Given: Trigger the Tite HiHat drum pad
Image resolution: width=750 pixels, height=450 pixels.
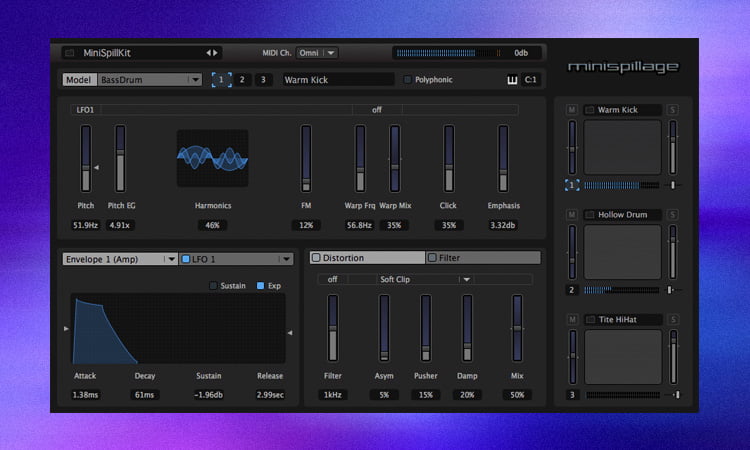Looking at the screenshot, I should point(623,356).
